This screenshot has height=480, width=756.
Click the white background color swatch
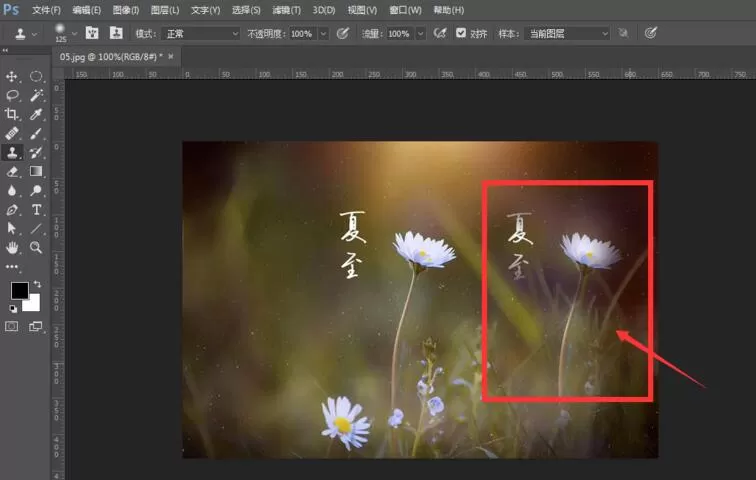pyautogui.click(x=34, y=305)
